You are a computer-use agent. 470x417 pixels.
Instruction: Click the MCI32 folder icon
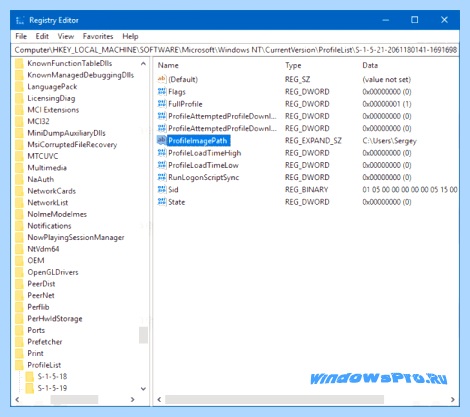coord(19,121)
